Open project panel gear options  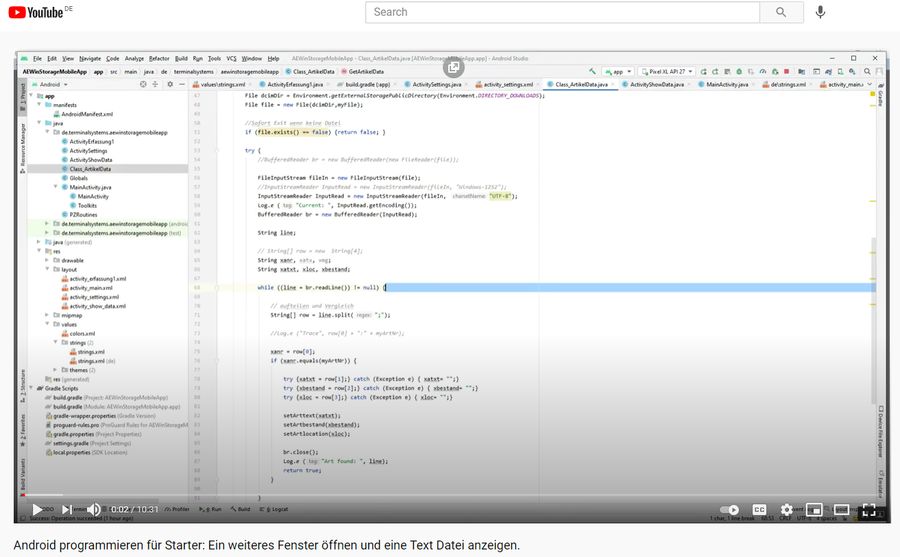point(170,84)
